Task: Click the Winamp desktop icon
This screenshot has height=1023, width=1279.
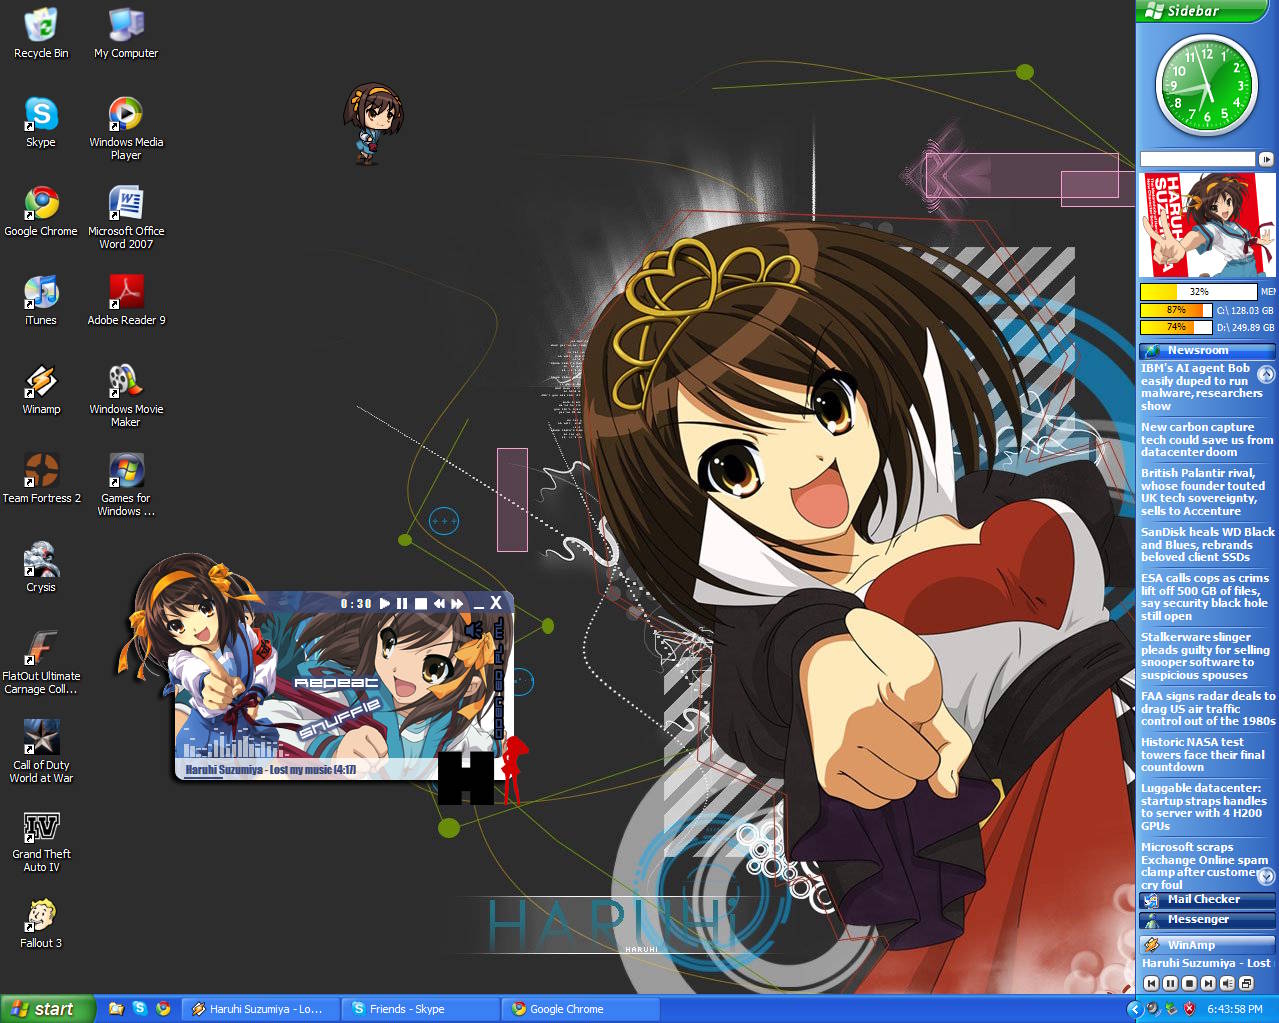Action: [41, 382]
